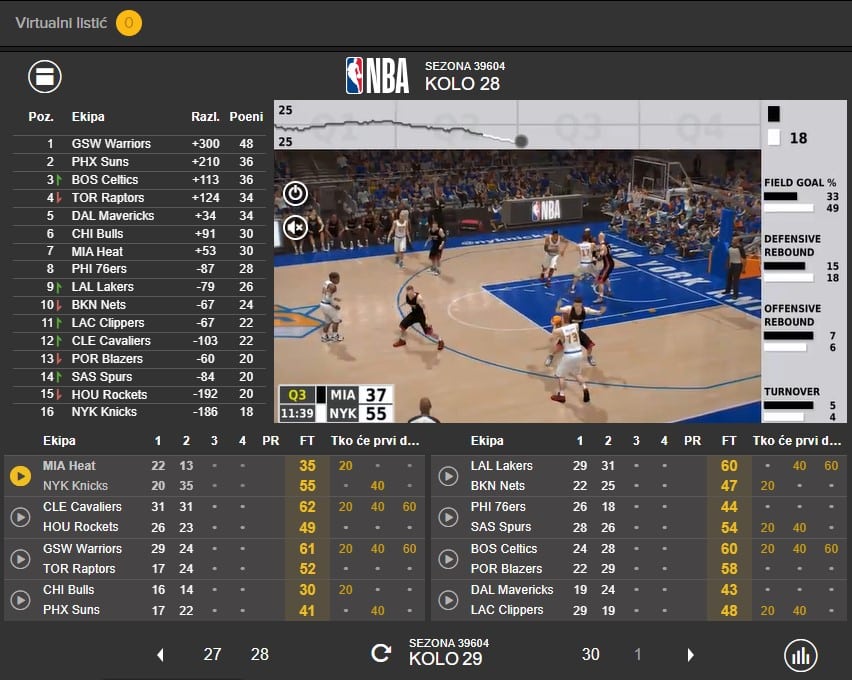Screen dimensions: 852x680
Task: Select round 27 in the pager
Action: click(212, 655)
